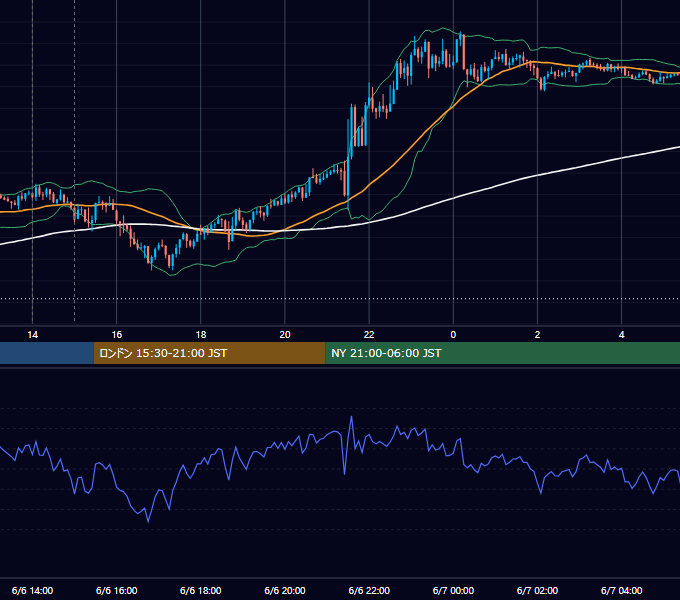Click the 6/6 20:00 label on indicator axis
Image resolution: width=680 pixels, height=600 pixels.
pos(285,590)
